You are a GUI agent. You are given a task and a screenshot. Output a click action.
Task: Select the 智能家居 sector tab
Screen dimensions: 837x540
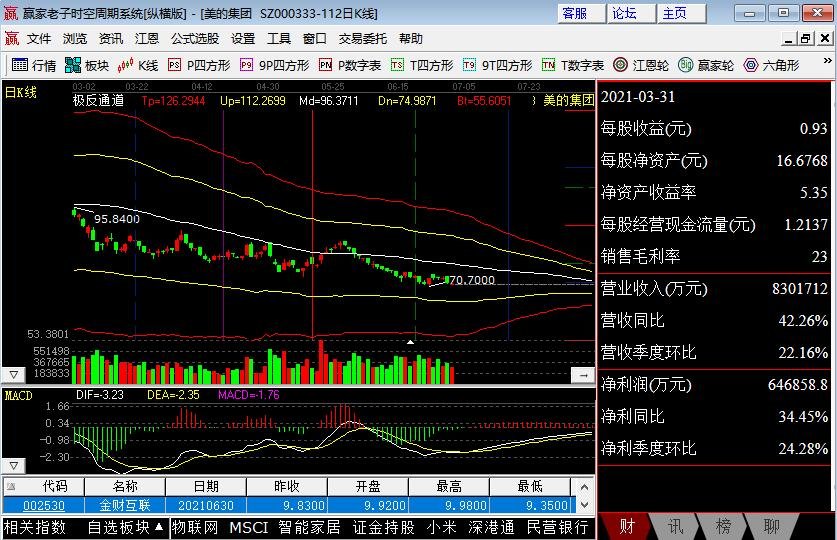tap(310, 527)
